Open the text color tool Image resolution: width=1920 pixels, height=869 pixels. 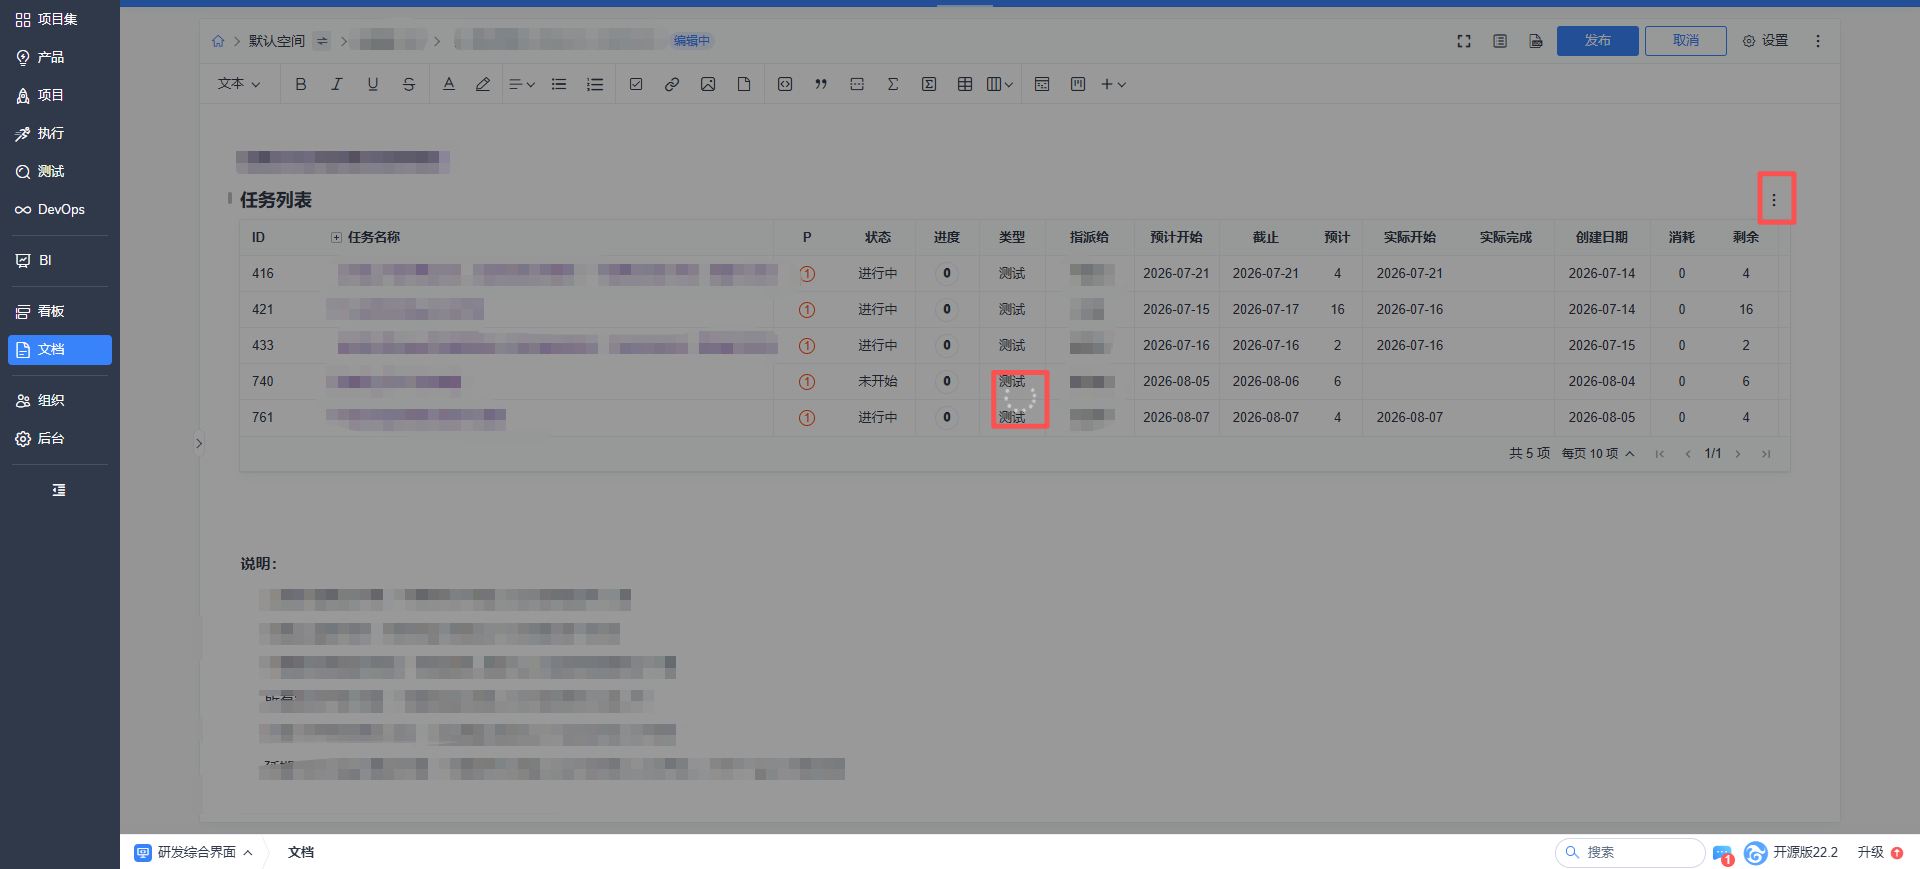click(449, 84)
